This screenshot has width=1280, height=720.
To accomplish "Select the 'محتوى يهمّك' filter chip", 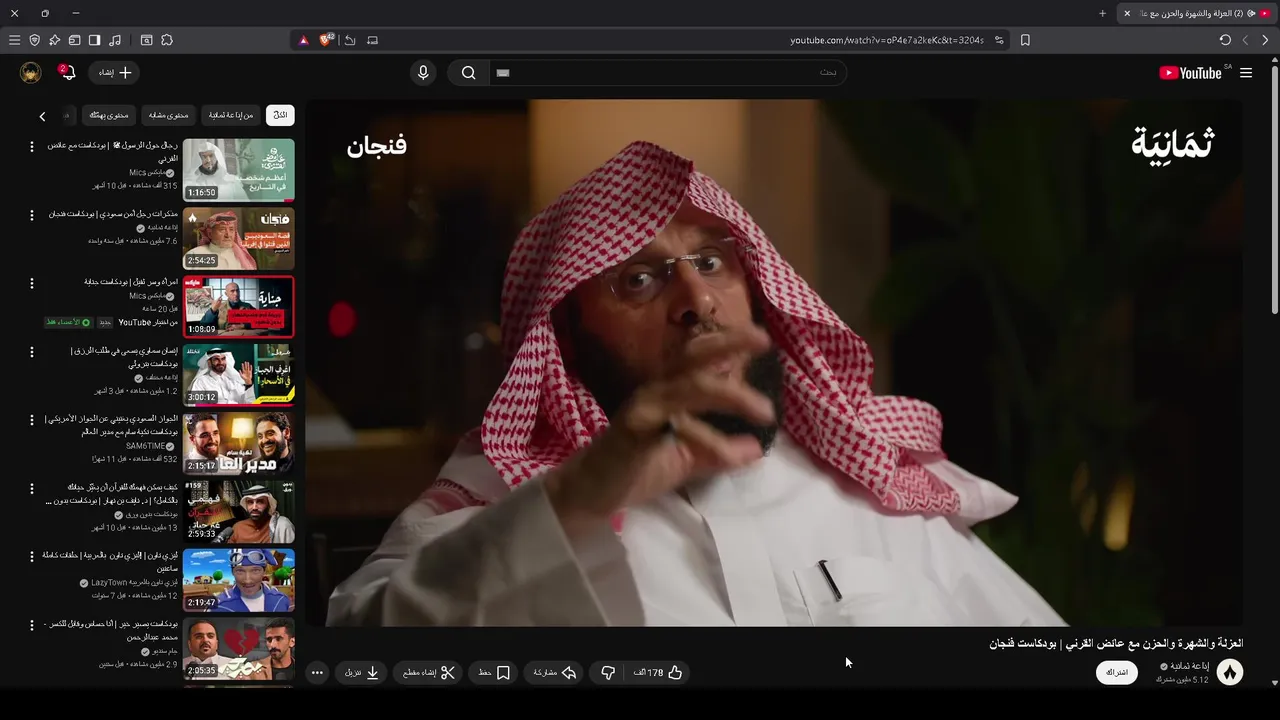I will tap(109, 115).
